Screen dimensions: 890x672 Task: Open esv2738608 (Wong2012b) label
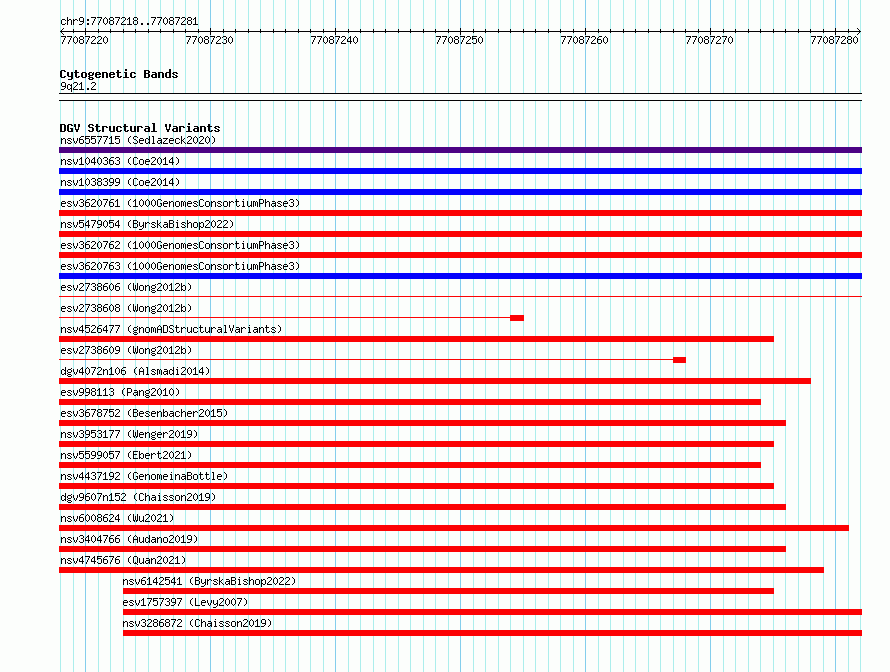point(126,308)
